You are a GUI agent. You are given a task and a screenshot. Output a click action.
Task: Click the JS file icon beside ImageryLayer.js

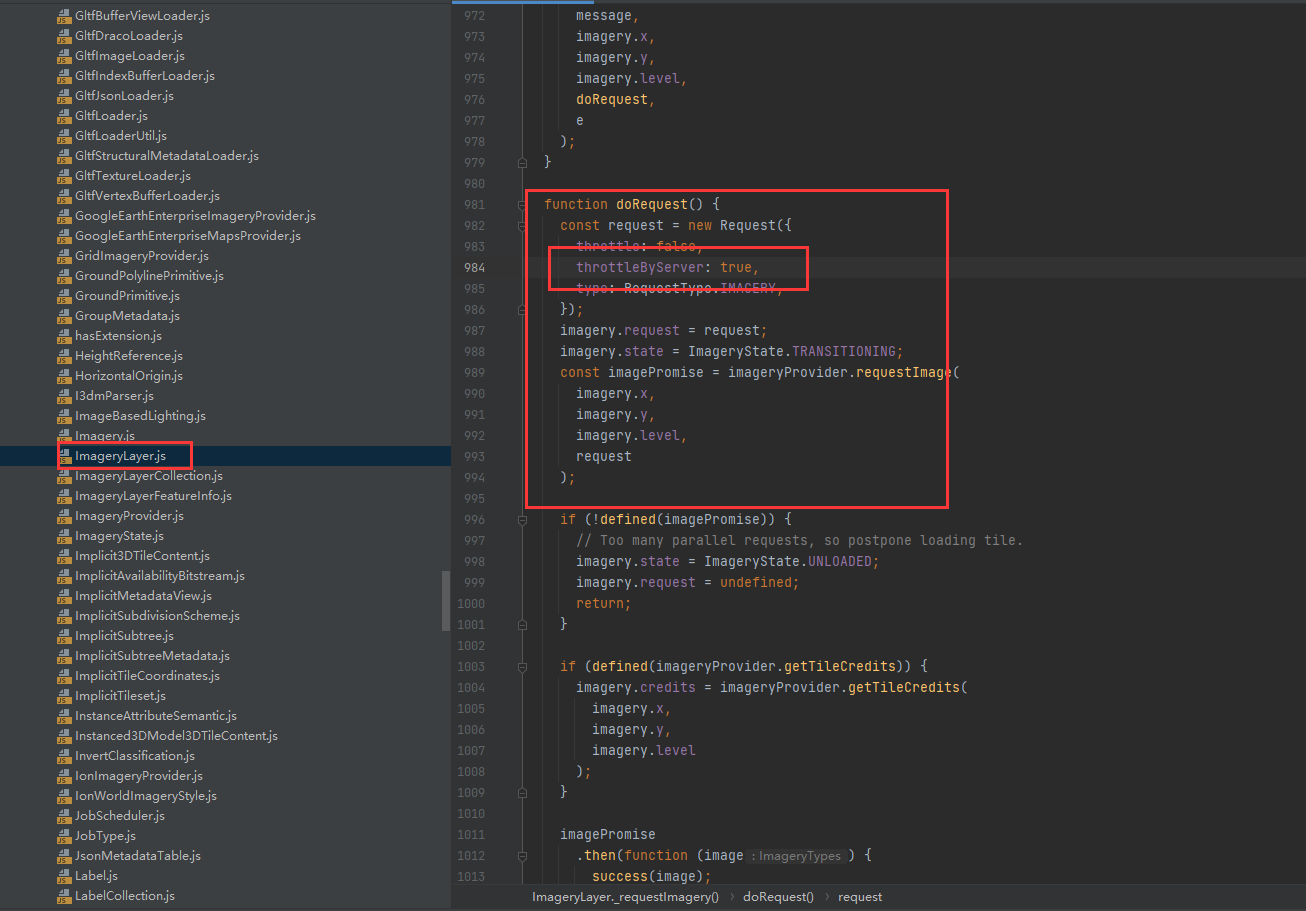pos(65,457)
